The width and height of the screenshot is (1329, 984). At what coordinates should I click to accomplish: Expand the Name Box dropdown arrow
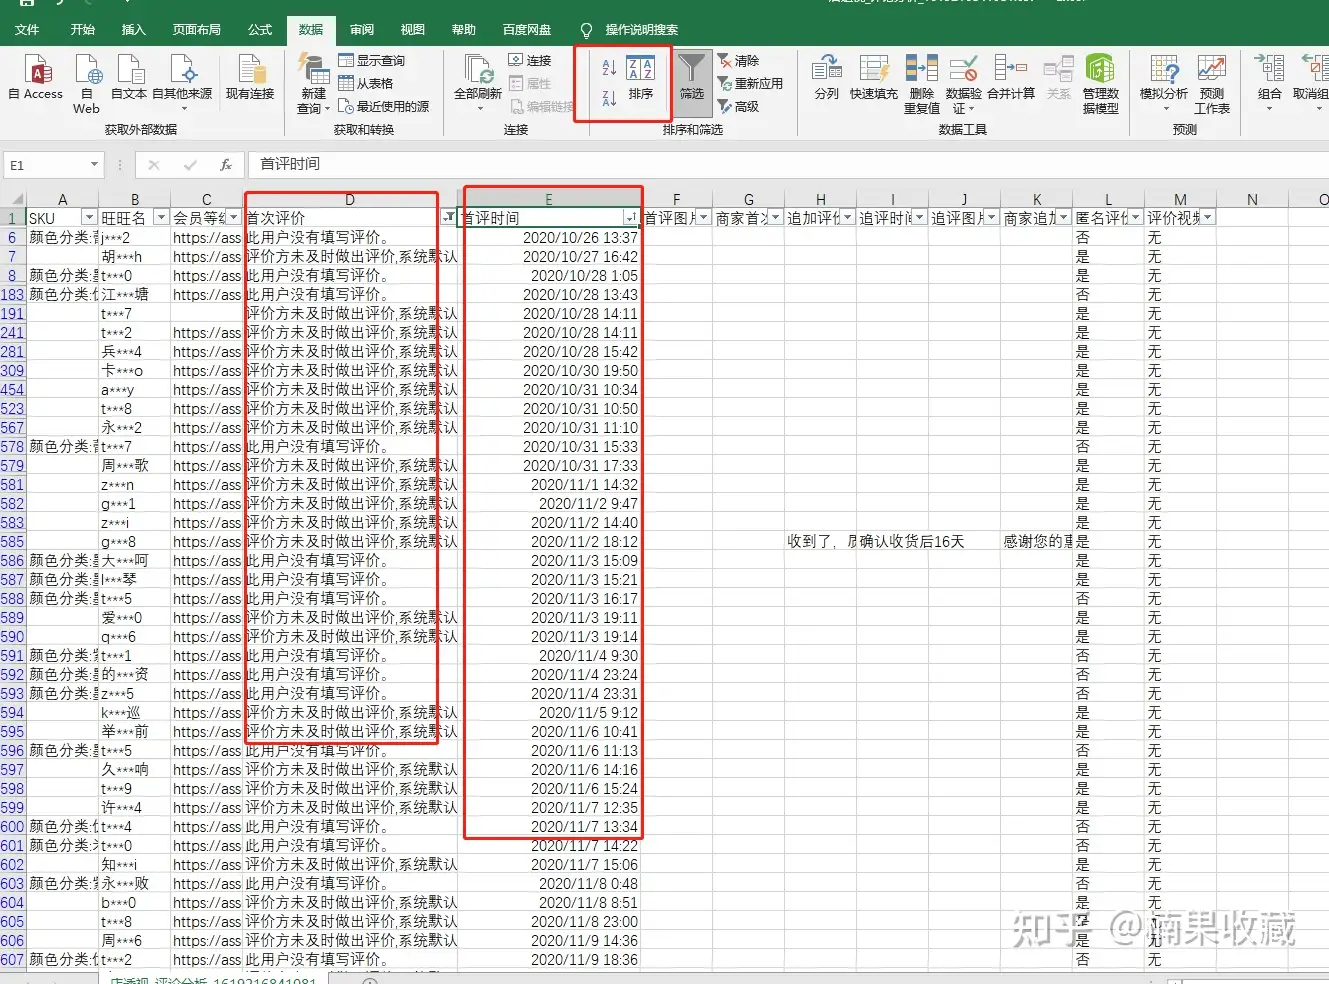(95, 164)
